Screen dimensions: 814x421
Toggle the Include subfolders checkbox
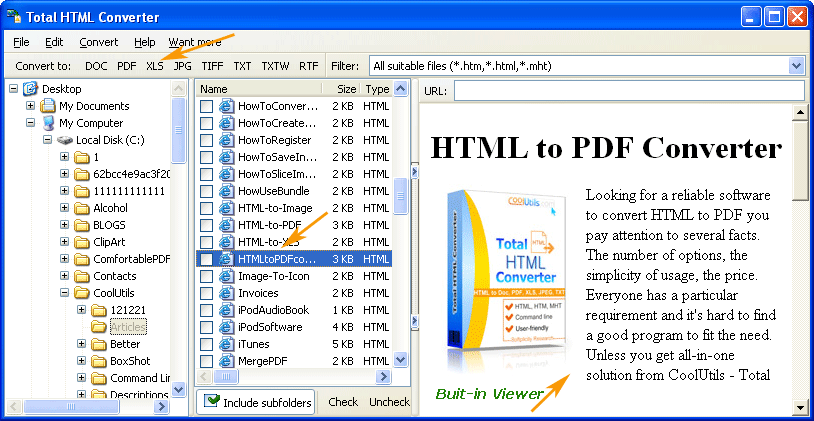[212, 401]
